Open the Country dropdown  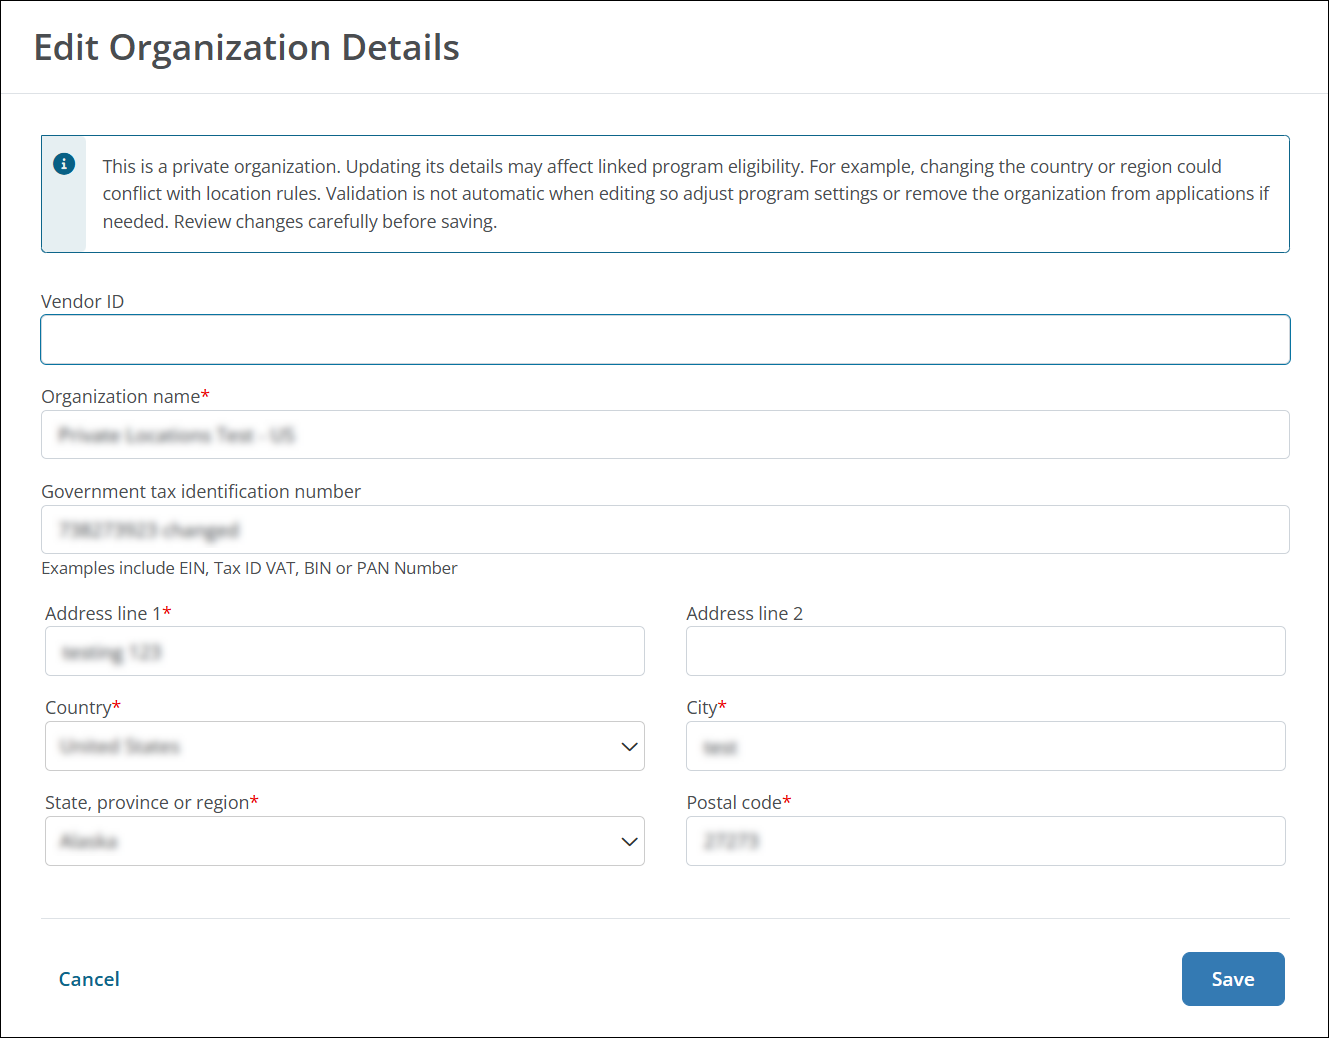pos(345,746)
